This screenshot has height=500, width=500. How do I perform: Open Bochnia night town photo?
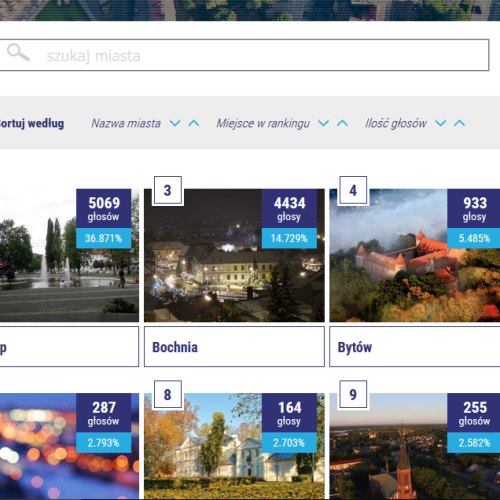(x=234, y=255)
